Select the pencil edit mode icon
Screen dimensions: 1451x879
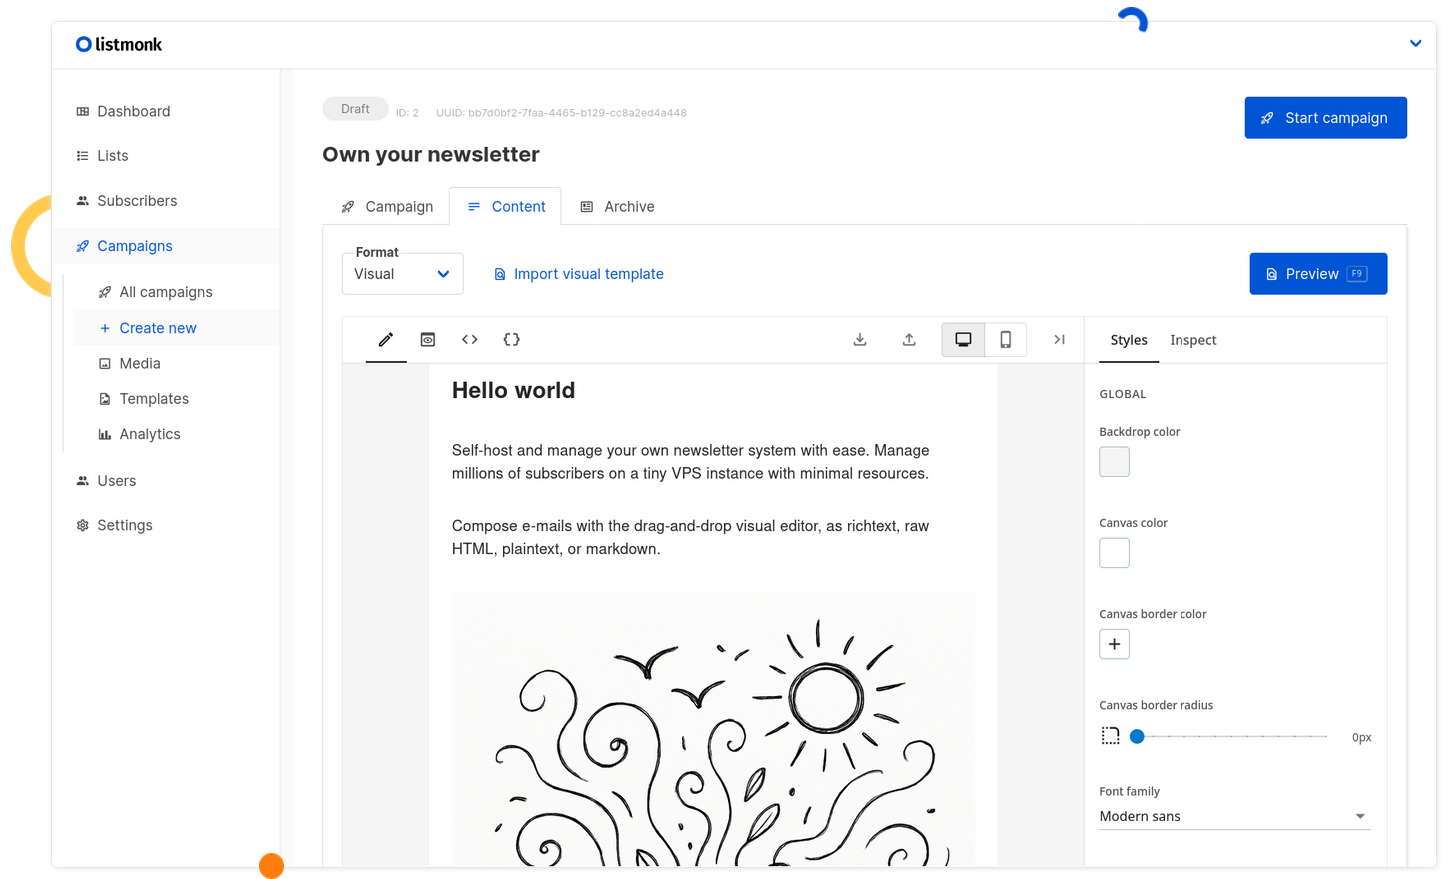point(386,340)
